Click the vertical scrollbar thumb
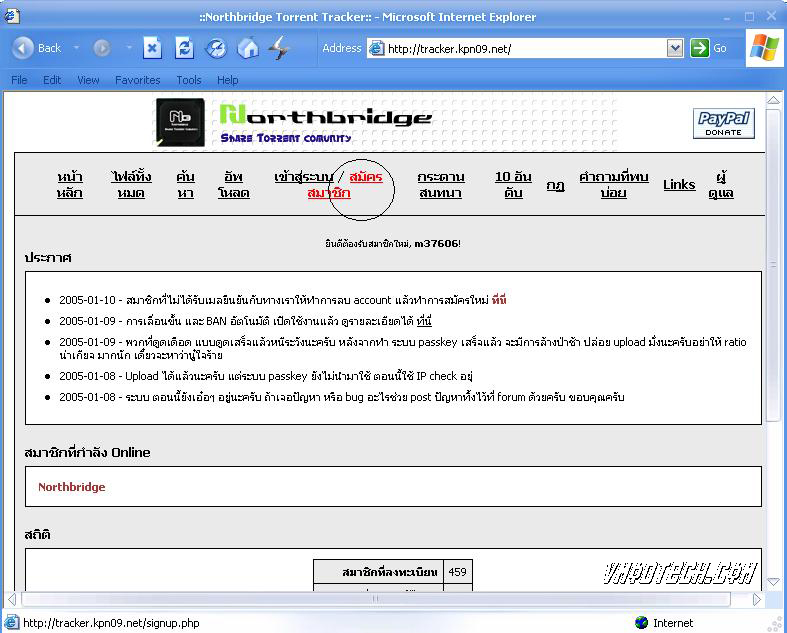The width and height of the screenshot is (787, 633). pyautogui.click(x=773, y=265)
